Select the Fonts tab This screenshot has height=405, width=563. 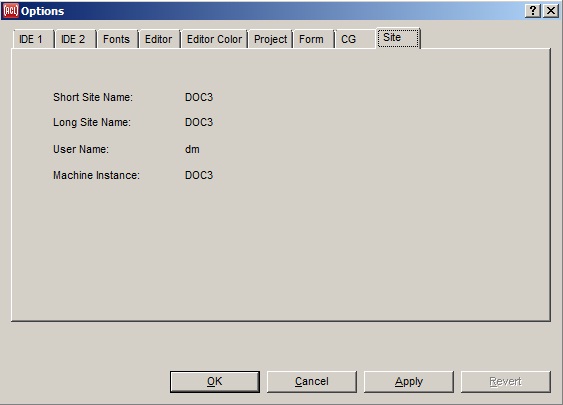[x=117, y=39]
